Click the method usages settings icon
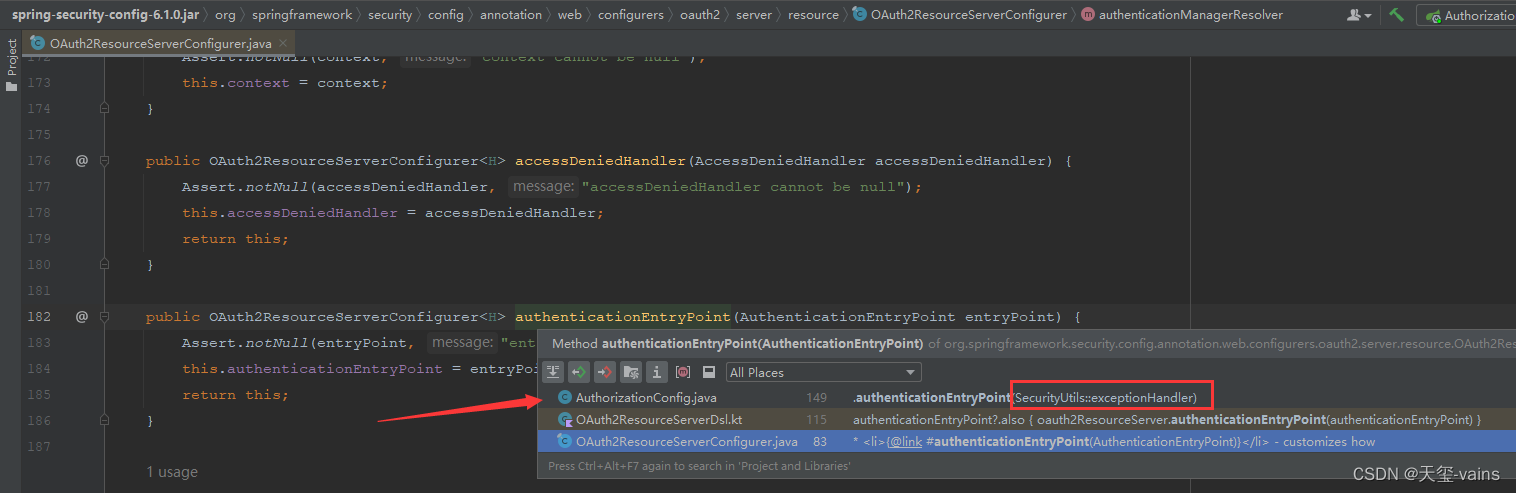Image resolution: width=1516 pixels, height=493 pixels. click(683, 372)
